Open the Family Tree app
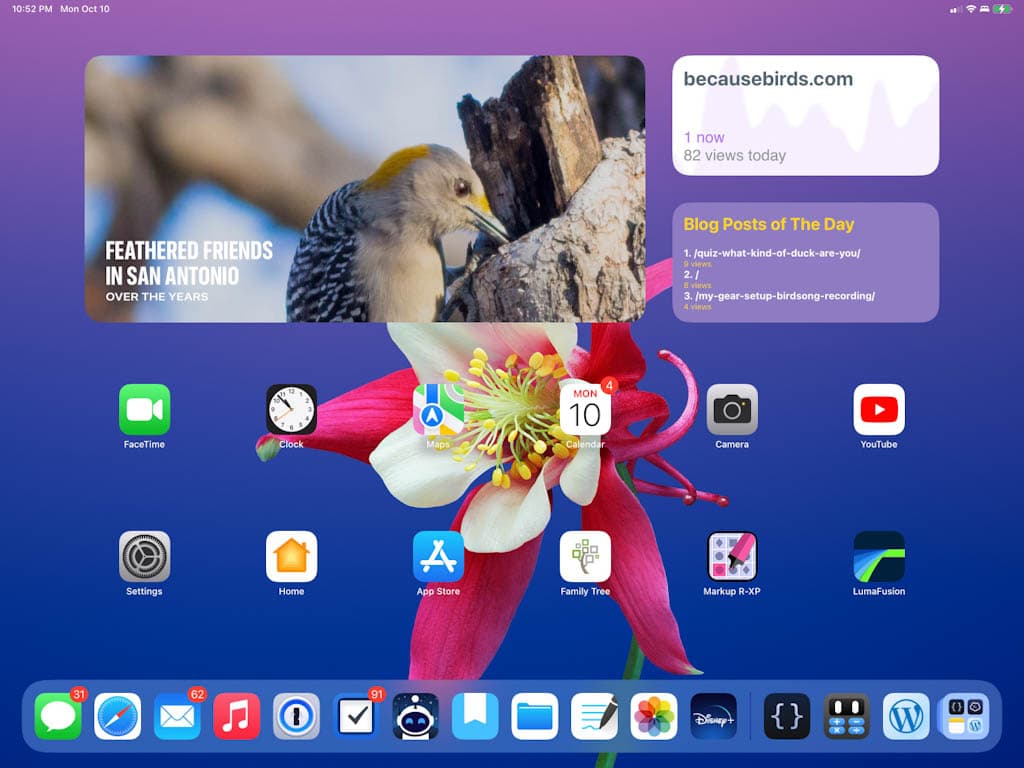The height and width of the screenshot is (768, 1024). 585,556
